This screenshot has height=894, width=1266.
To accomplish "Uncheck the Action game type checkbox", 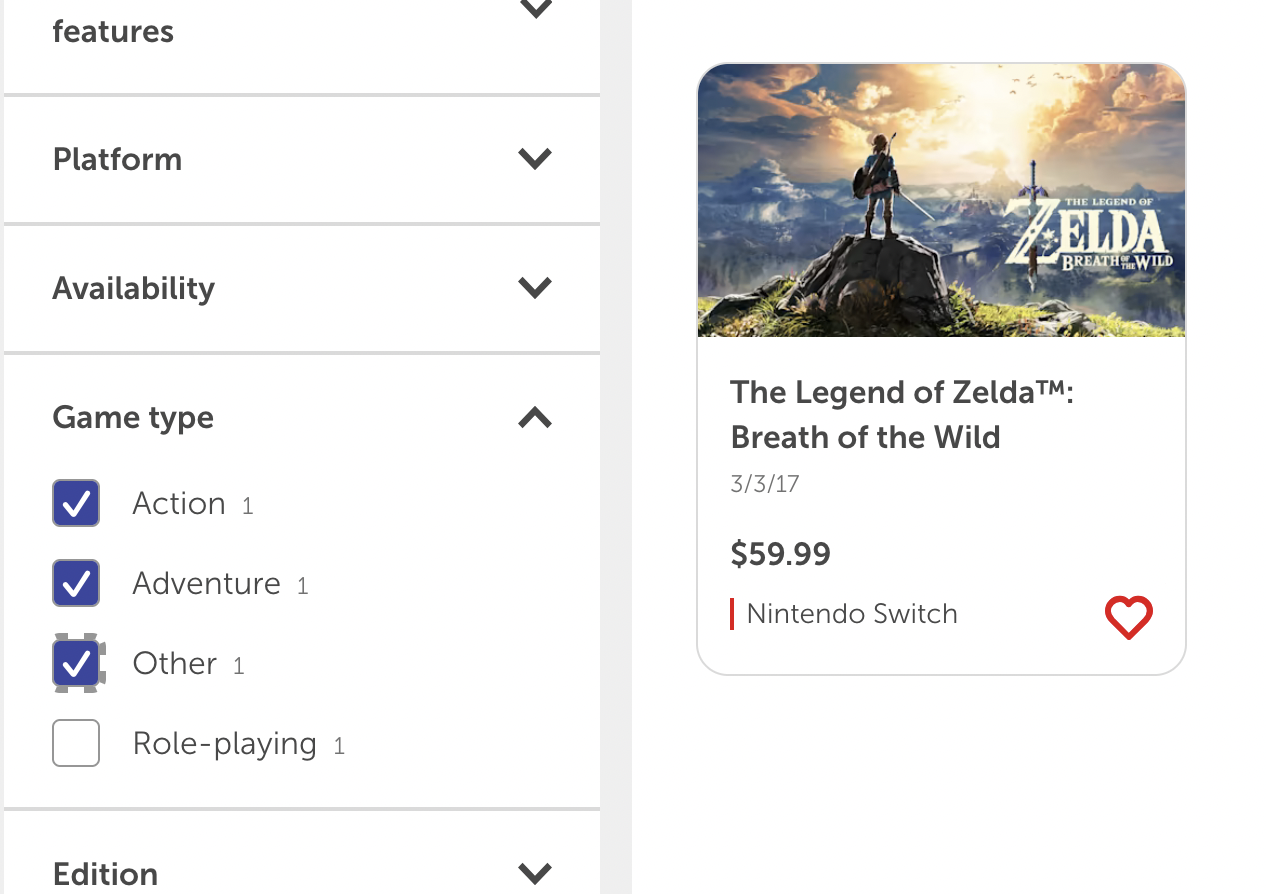I will (76, 503).
